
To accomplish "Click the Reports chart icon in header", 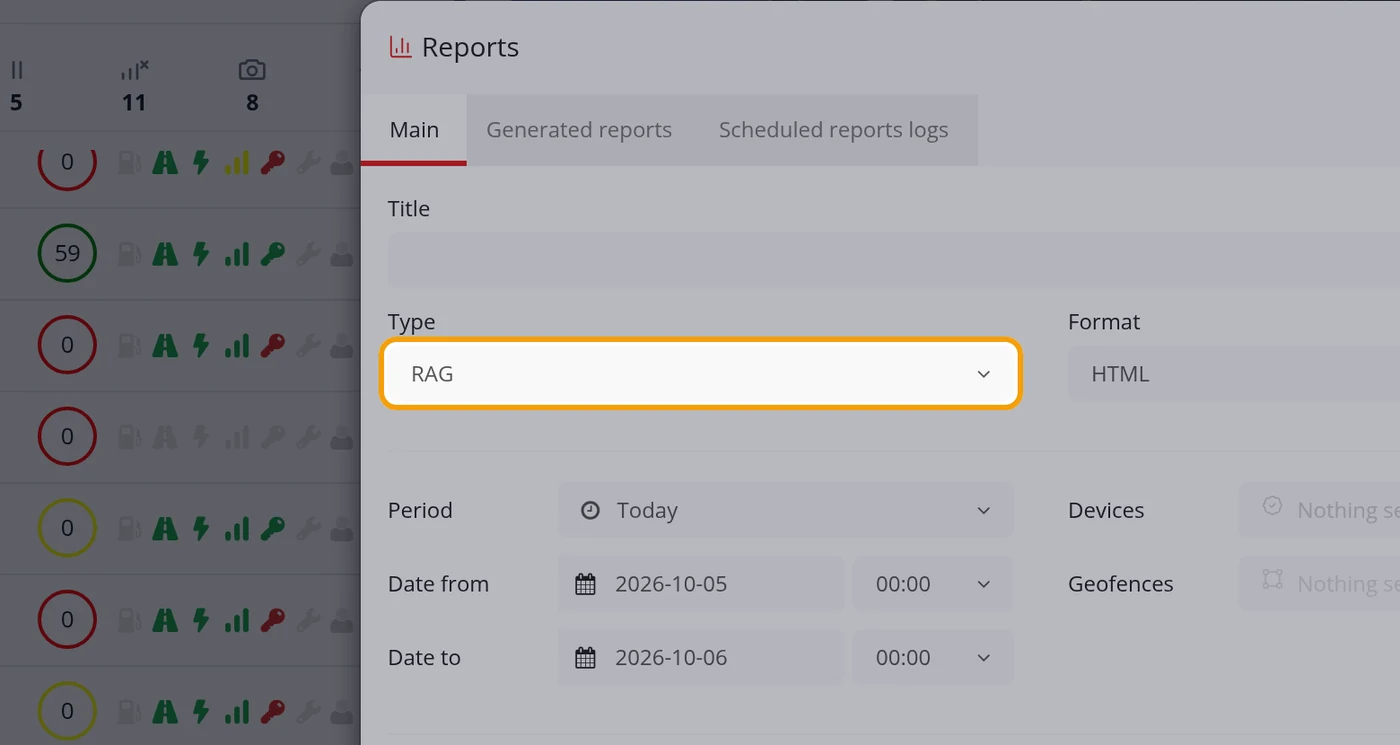I will coord(400,47).
